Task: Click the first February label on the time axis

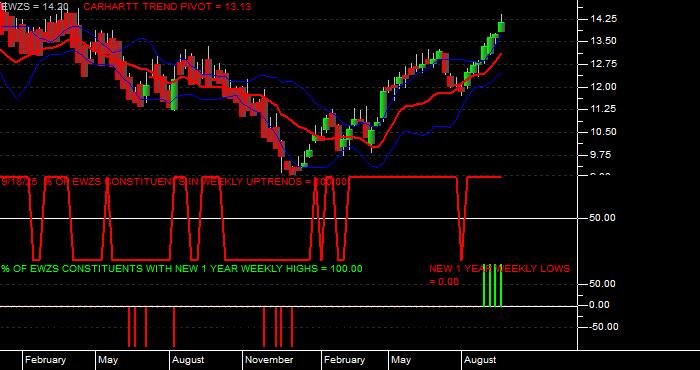Action: (45, 360)
